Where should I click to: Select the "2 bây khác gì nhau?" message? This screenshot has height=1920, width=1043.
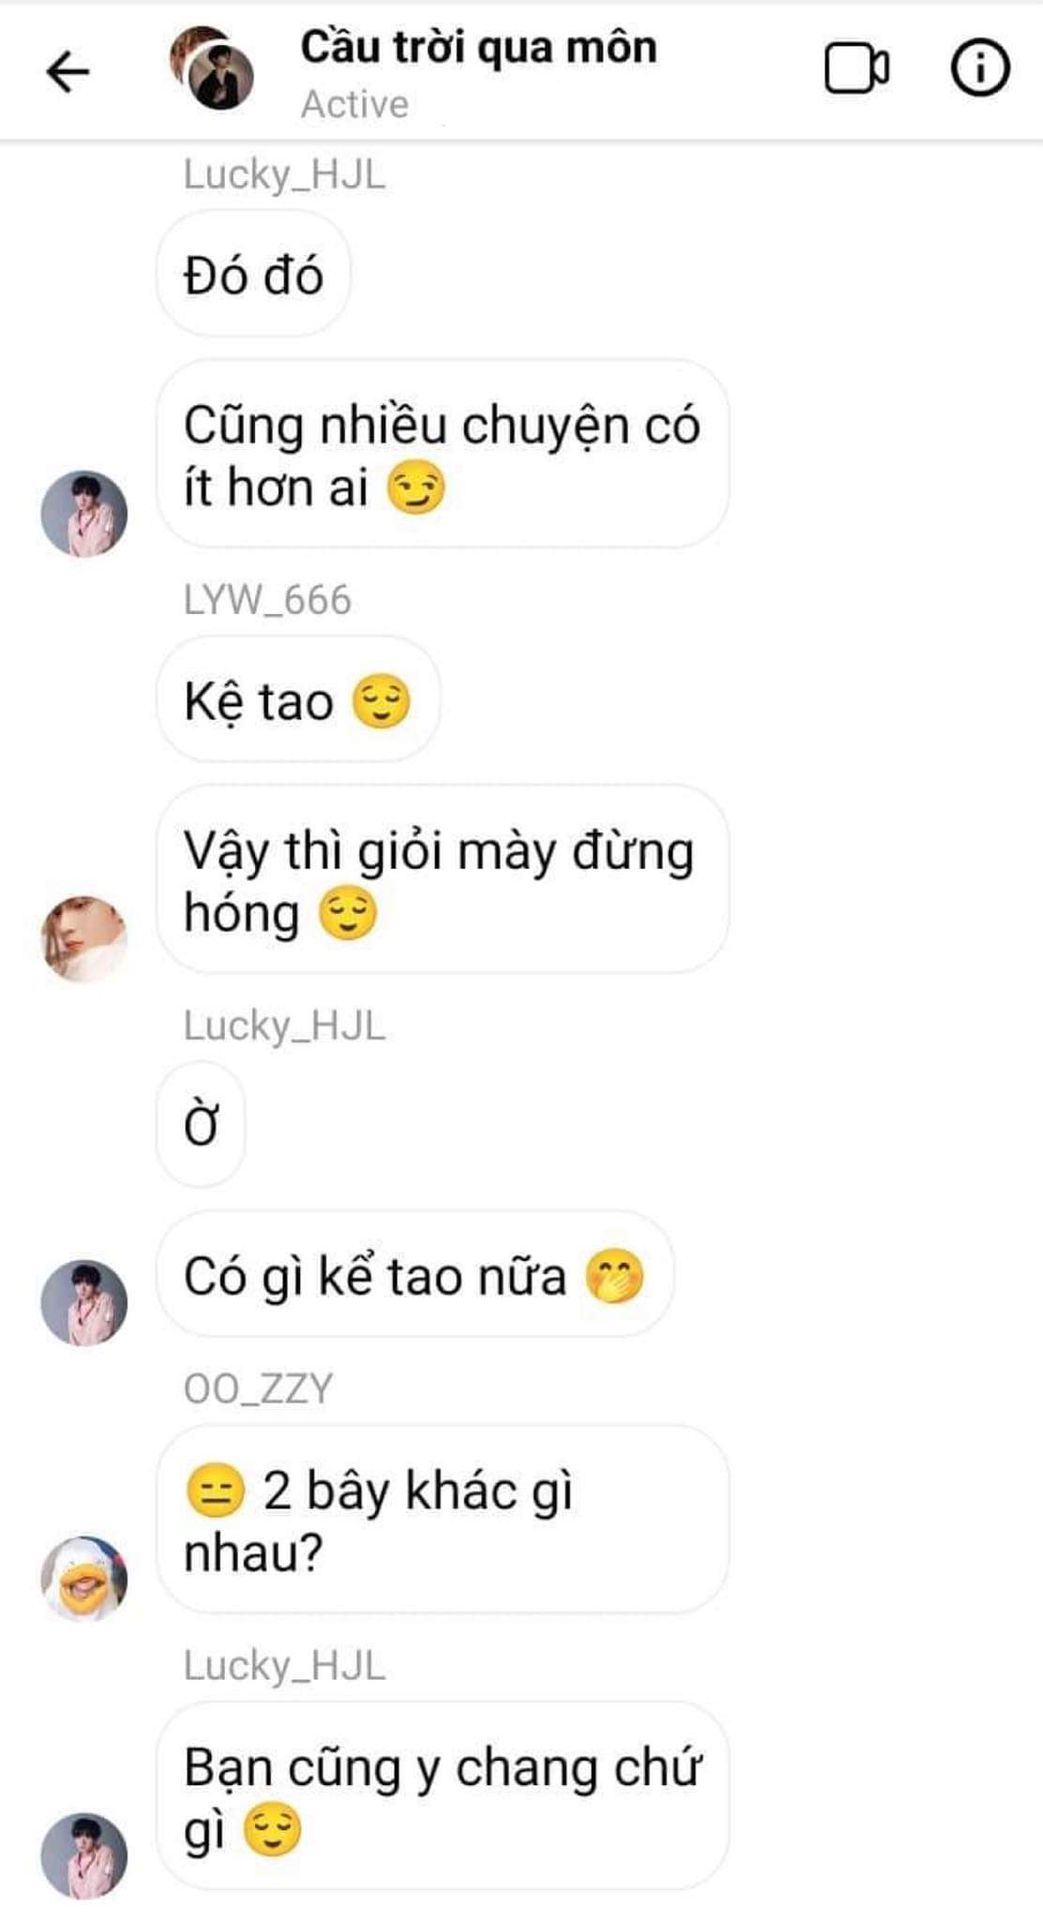click(441, 1520)
